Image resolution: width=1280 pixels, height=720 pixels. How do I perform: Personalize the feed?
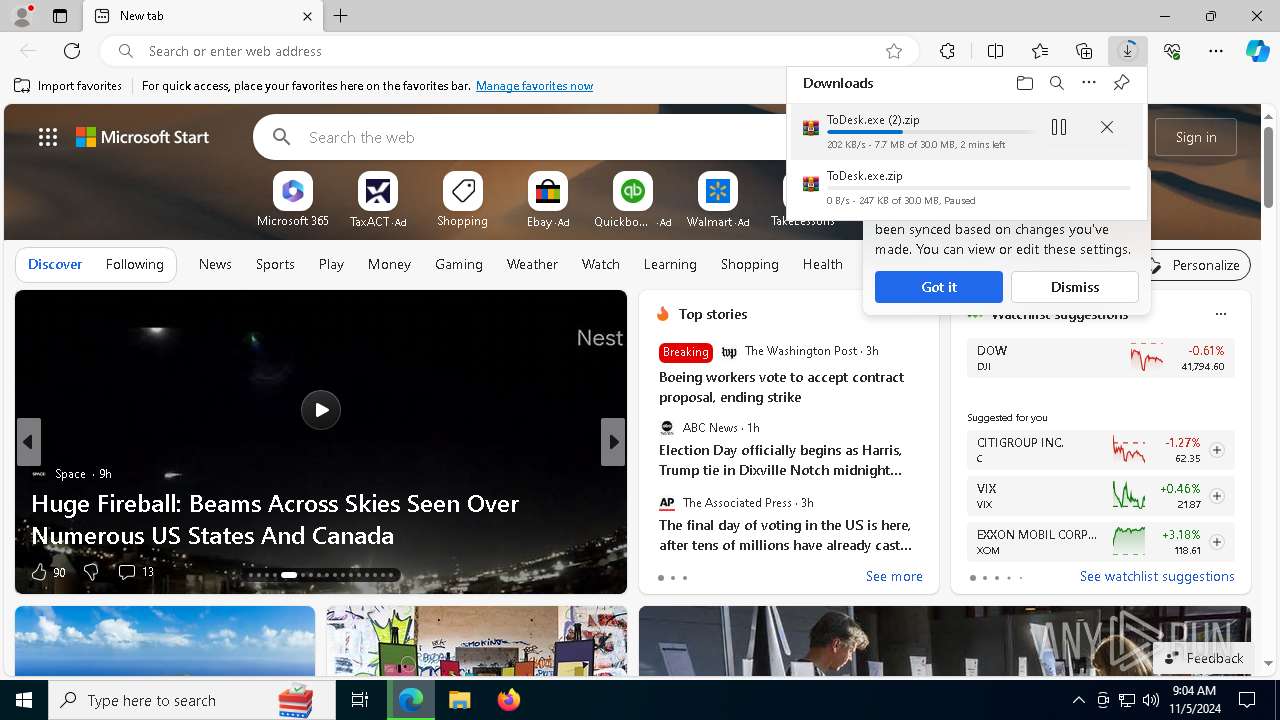tap(1196, 265)
